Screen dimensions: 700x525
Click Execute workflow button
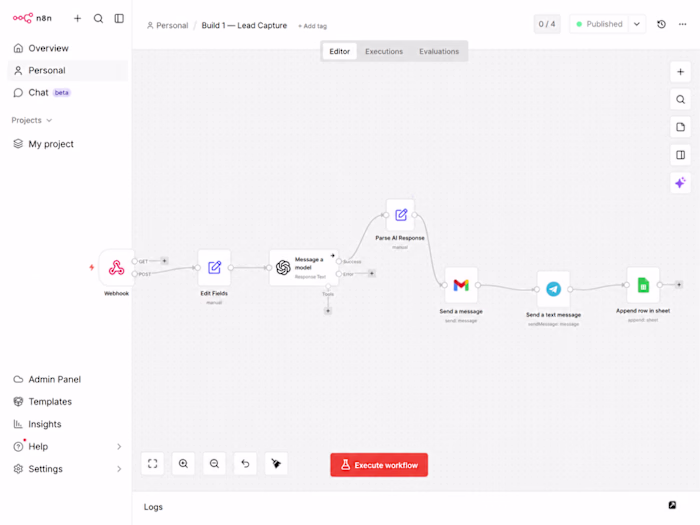pos(379,465)
